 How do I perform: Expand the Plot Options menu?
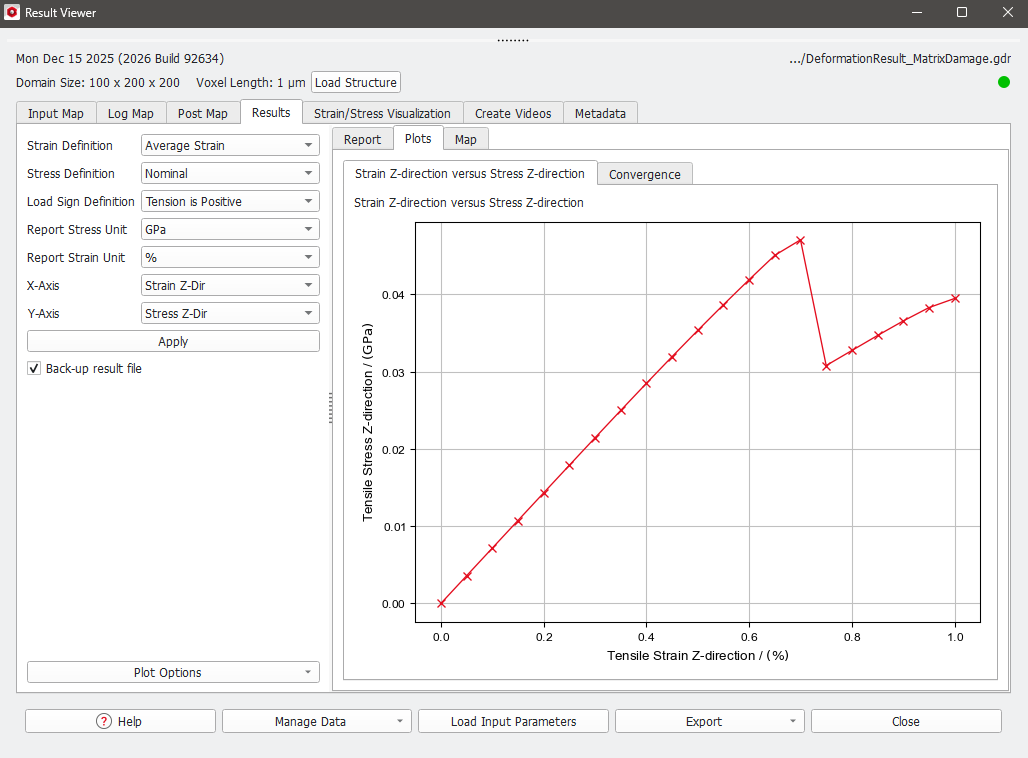coord(173,673)
